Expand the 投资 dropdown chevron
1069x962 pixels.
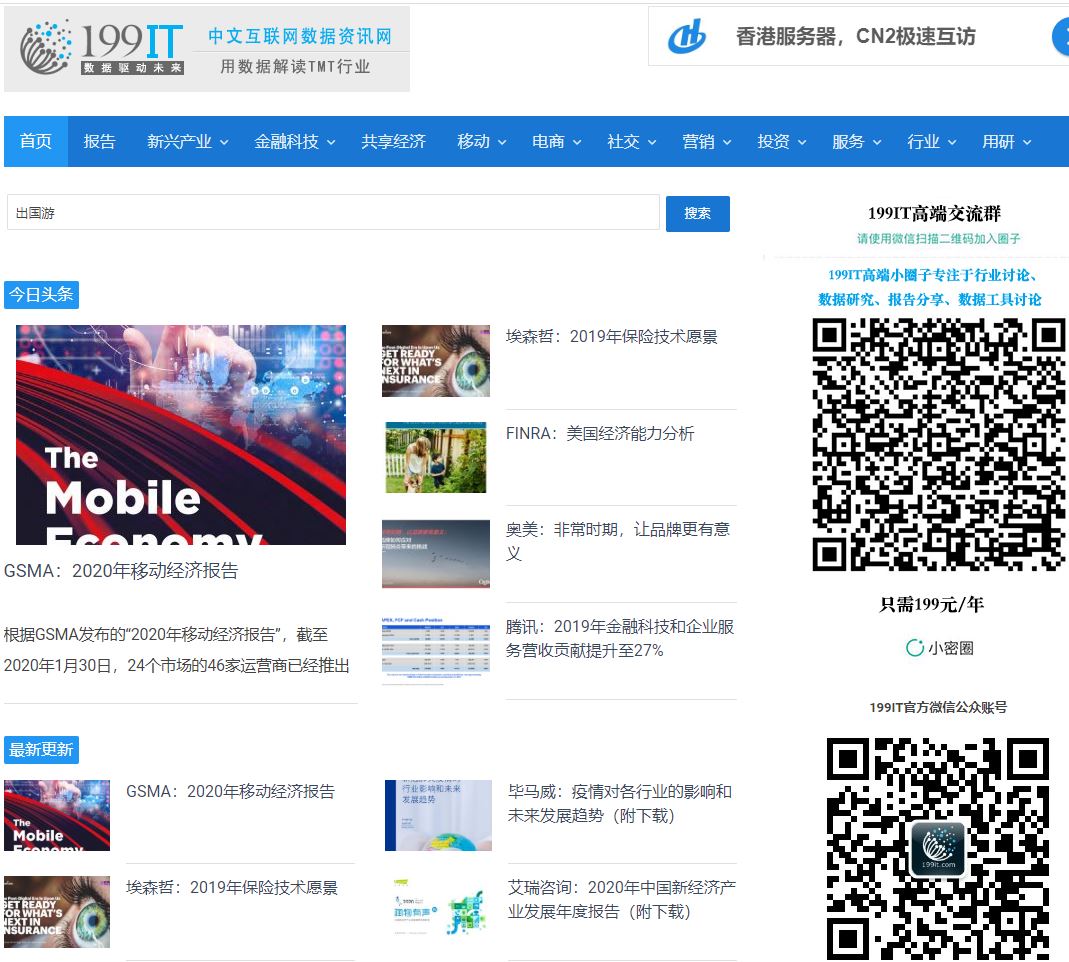click(802, 142)
